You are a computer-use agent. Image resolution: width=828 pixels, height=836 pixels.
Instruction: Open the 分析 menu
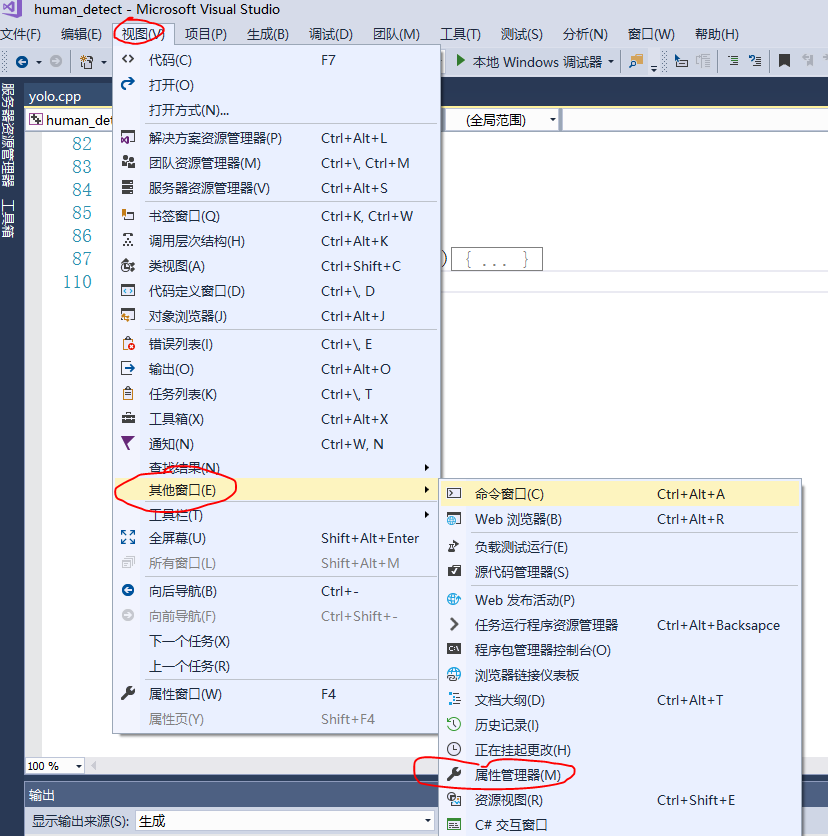585,35
